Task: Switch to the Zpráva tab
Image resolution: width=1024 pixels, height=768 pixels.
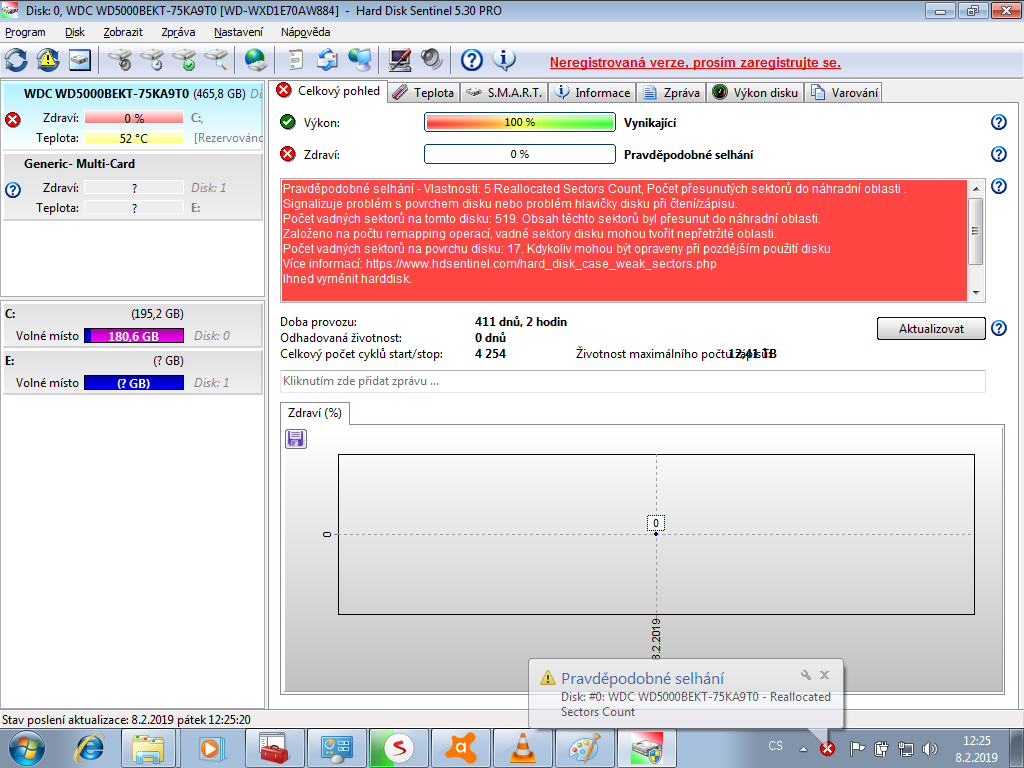Action: coord(671,93)
